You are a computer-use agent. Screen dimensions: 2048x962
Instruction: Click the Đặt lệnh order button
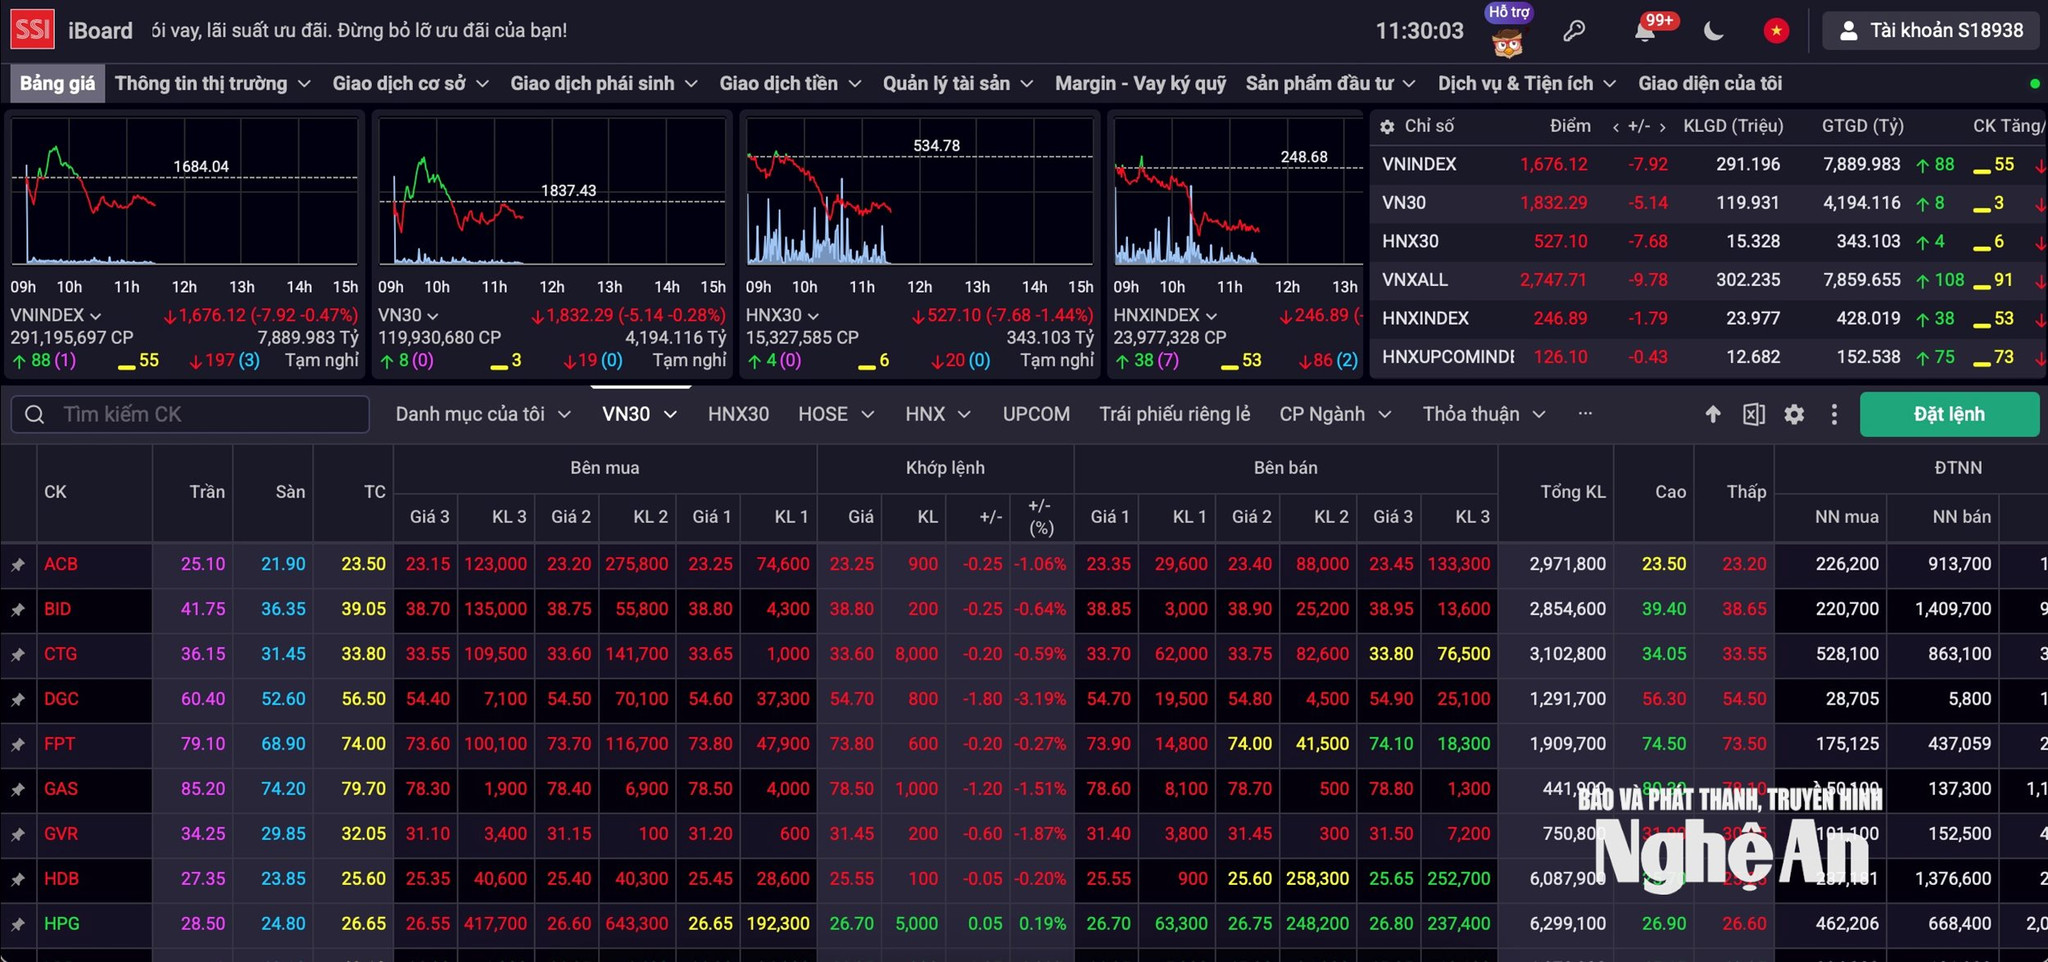point(1949,414)
